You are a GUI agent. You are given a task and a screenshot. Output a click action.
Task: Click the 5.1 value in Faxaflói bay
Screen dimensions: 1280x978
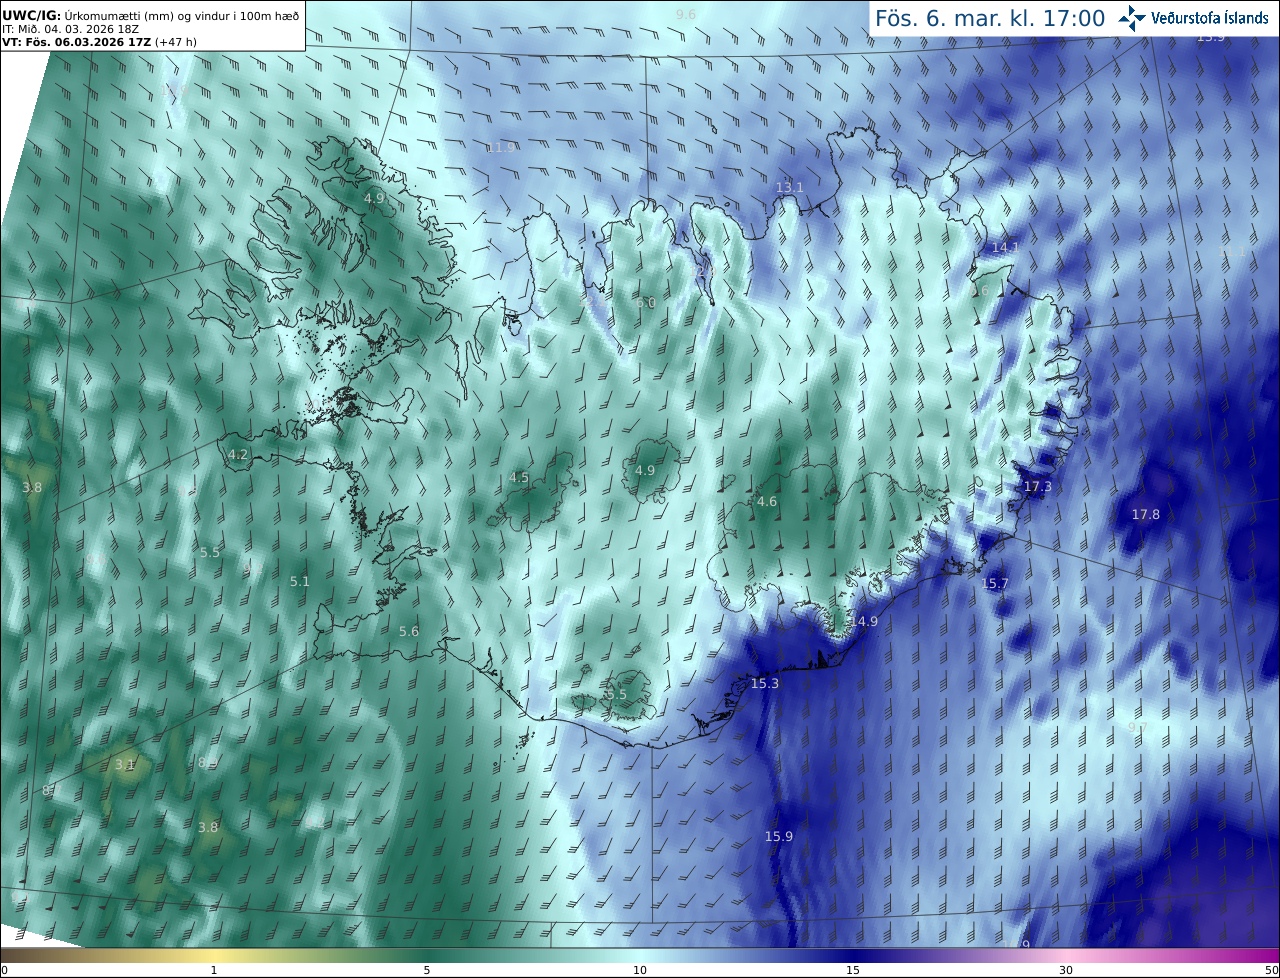(x=300, y=581)
